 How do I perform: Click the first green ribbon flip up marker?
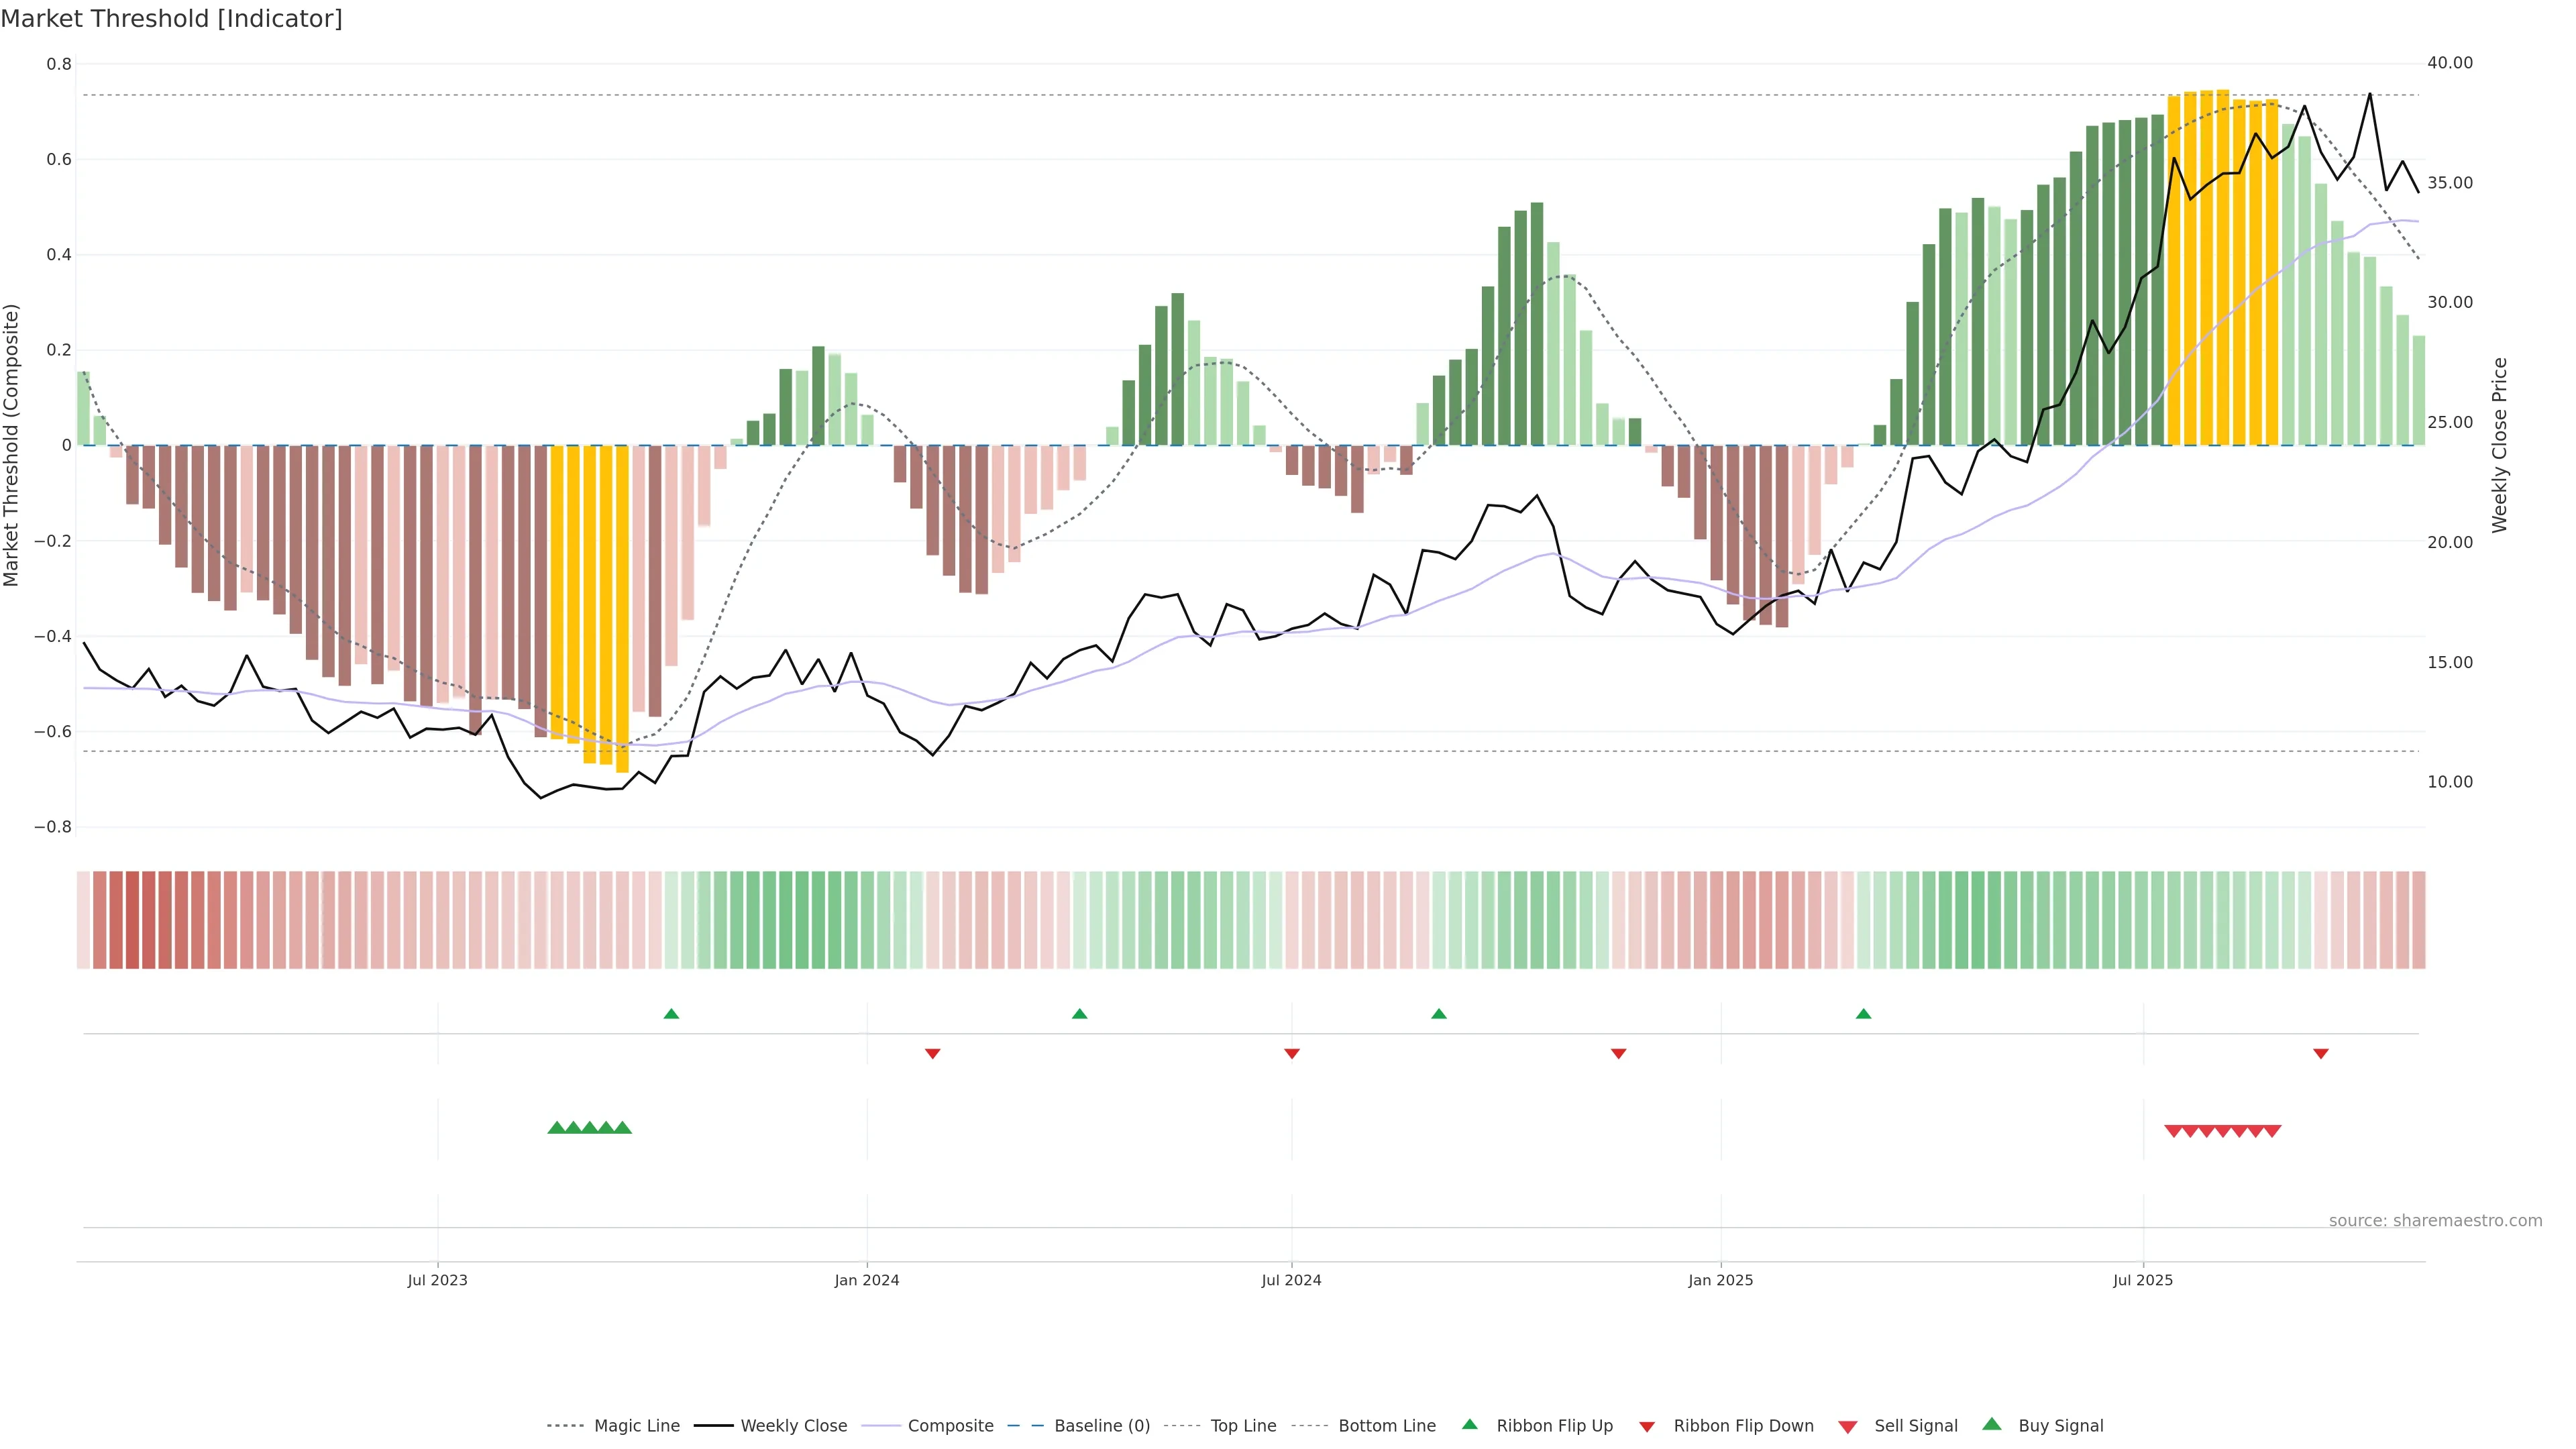coord(671,1014)
